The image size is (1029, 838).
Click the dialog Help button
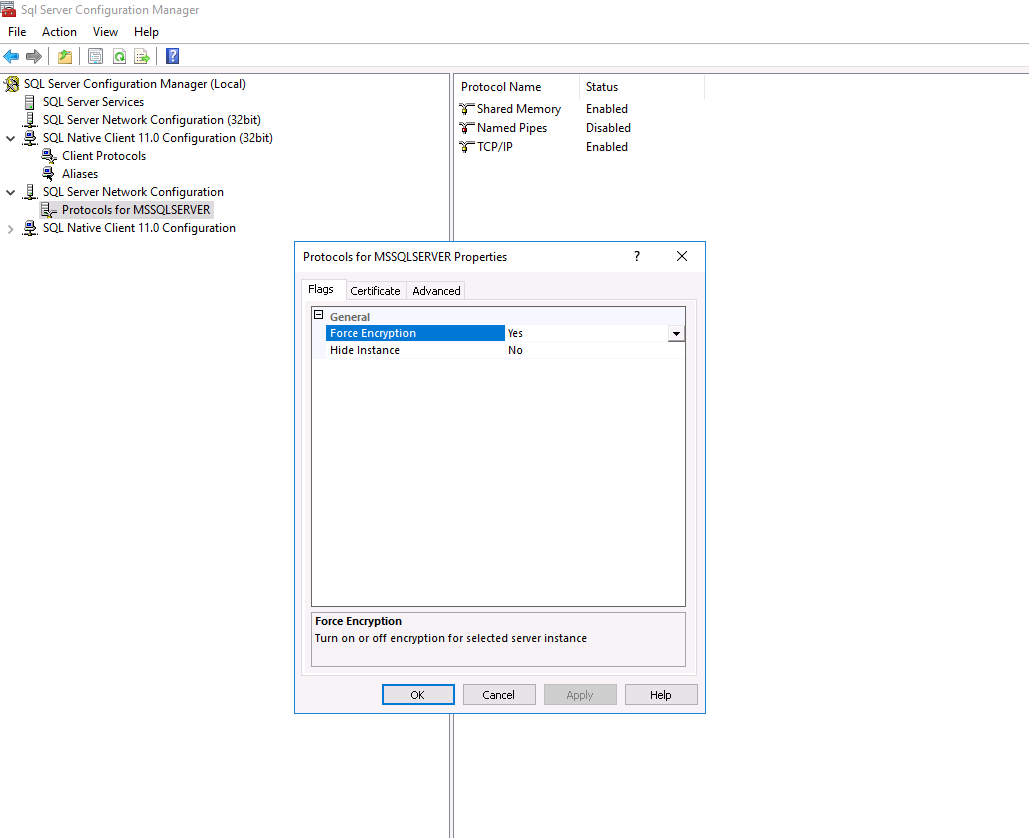(x=661, y=695)
